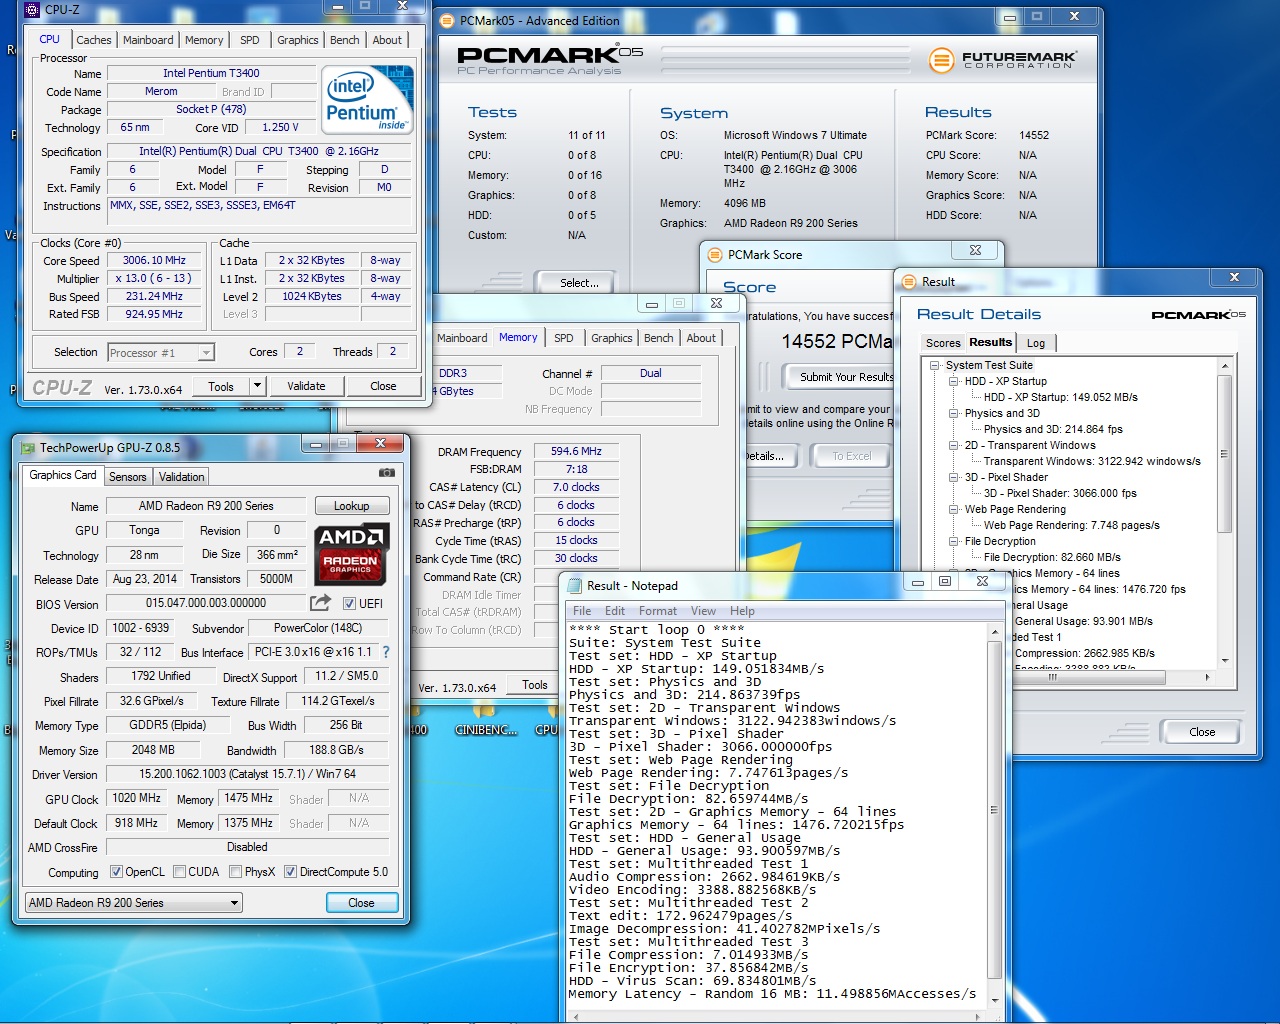The height and width of the screenshot is (1024, 1280).
Task: Click the Select... button in PCMark05
Action: coord(579,283)
